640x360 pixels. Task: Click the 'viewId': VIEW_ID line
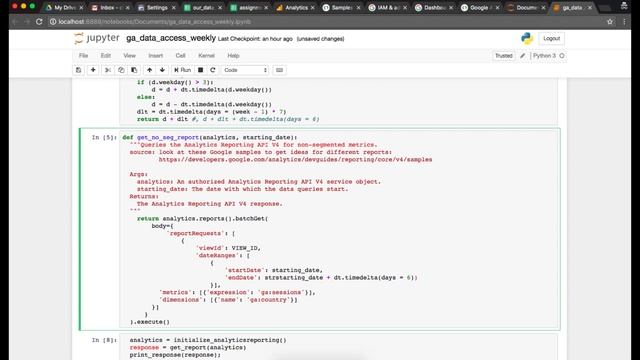[x=228, y=248]
